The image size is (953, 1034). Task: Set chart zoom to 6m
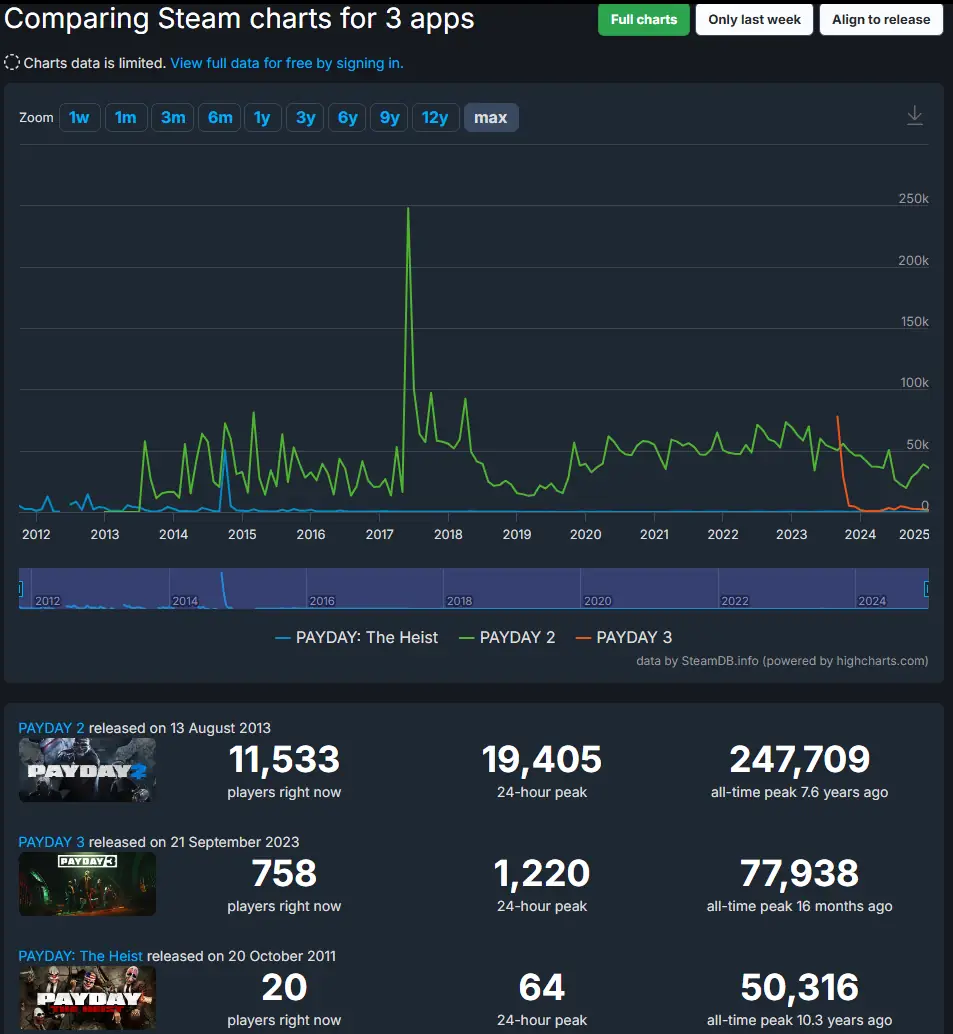click(220, 117)
